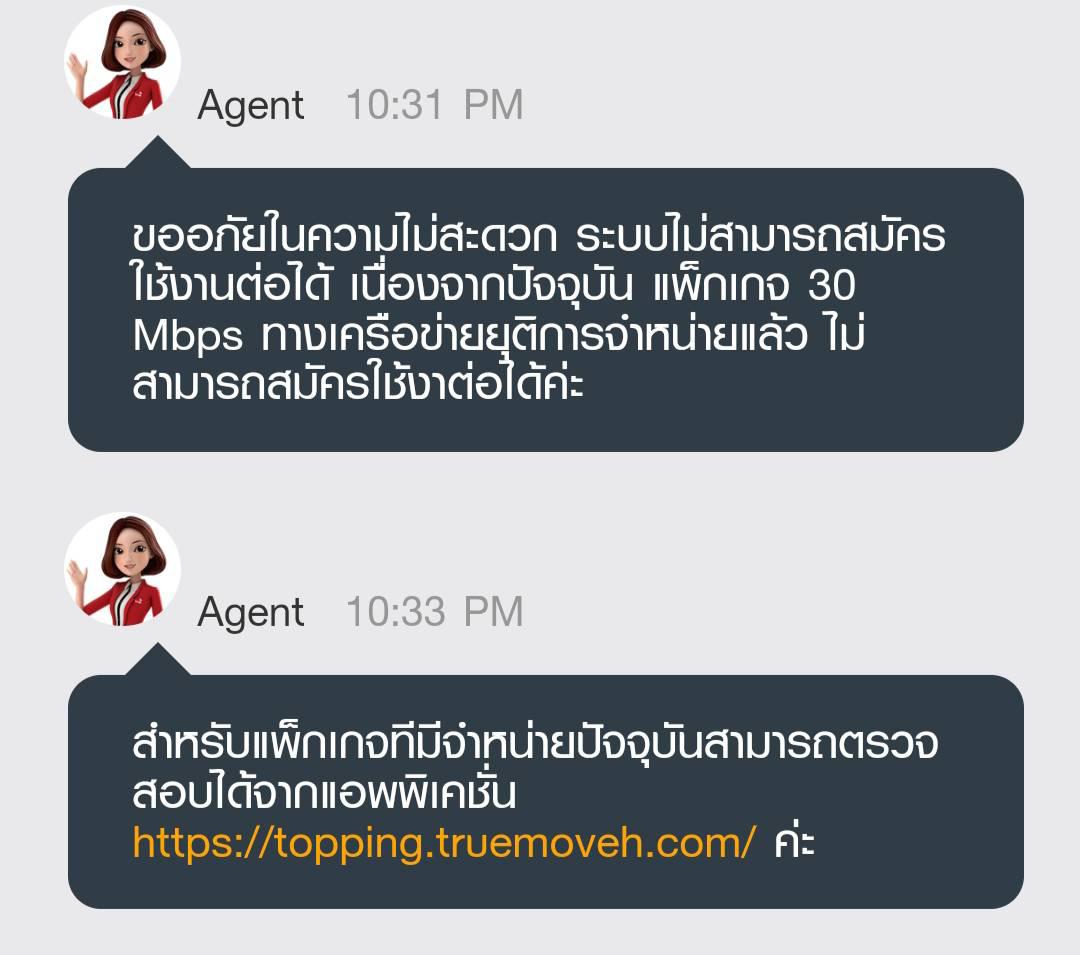Click the waving hand on the second Agent avatar
Screen dimensions: 1080x955
coord(76,579)
